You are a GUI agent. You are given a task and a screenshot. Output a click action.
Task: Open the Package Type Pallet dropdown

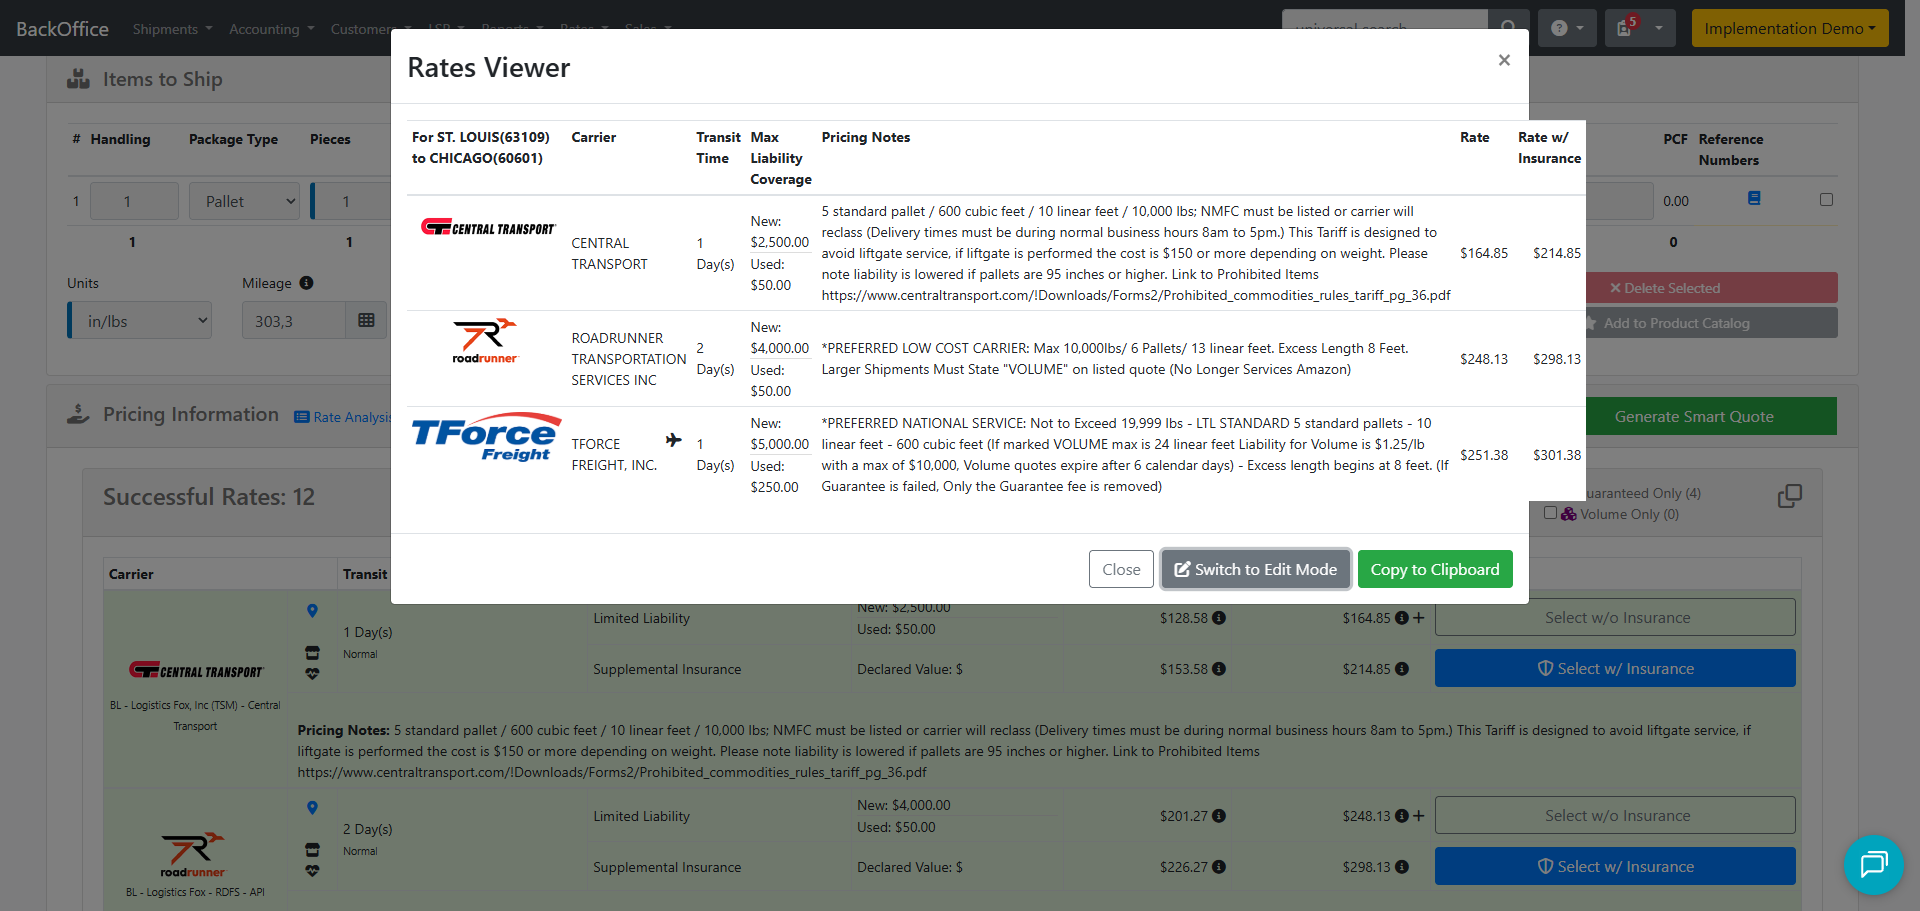click(x=245, y=201)
